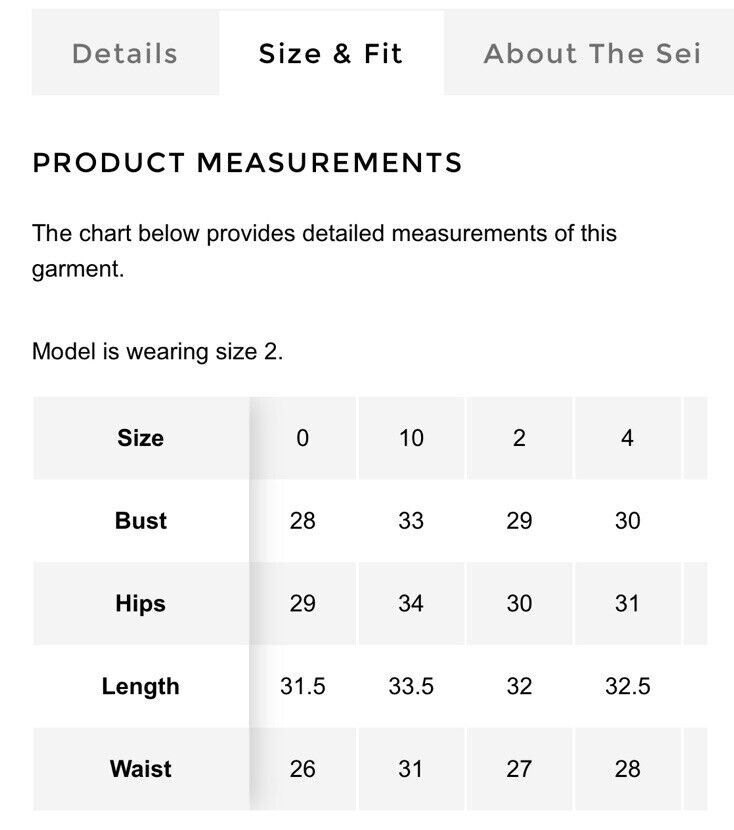Select size 10 column header
This screenshot has height=830, width=734.
(411, 438)
